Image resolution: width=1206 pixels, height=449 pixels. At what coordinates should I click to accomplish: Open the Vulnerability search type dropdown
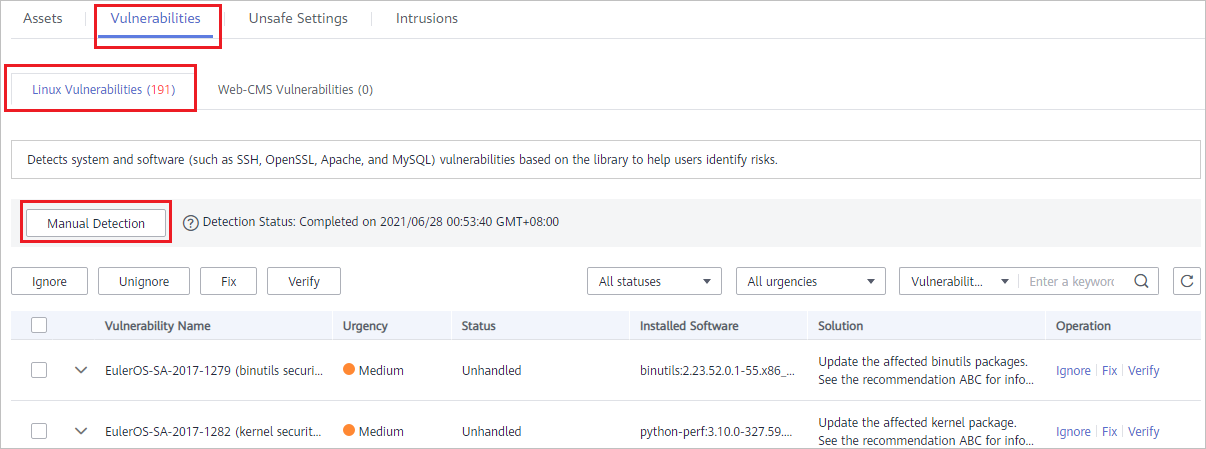959,282
